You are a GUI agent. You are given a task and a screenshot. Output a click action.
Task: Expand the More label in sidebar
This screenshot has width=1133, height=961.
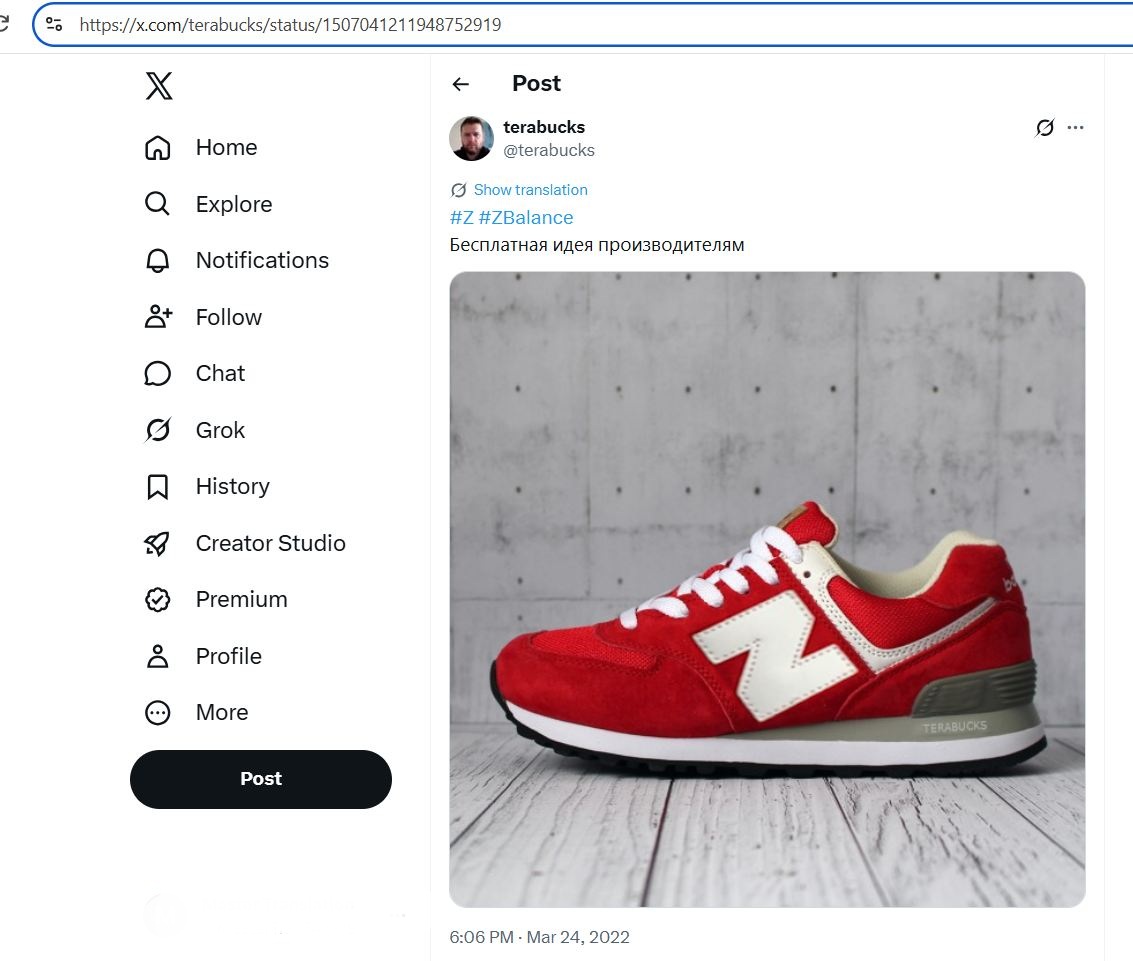coord(222,712)
